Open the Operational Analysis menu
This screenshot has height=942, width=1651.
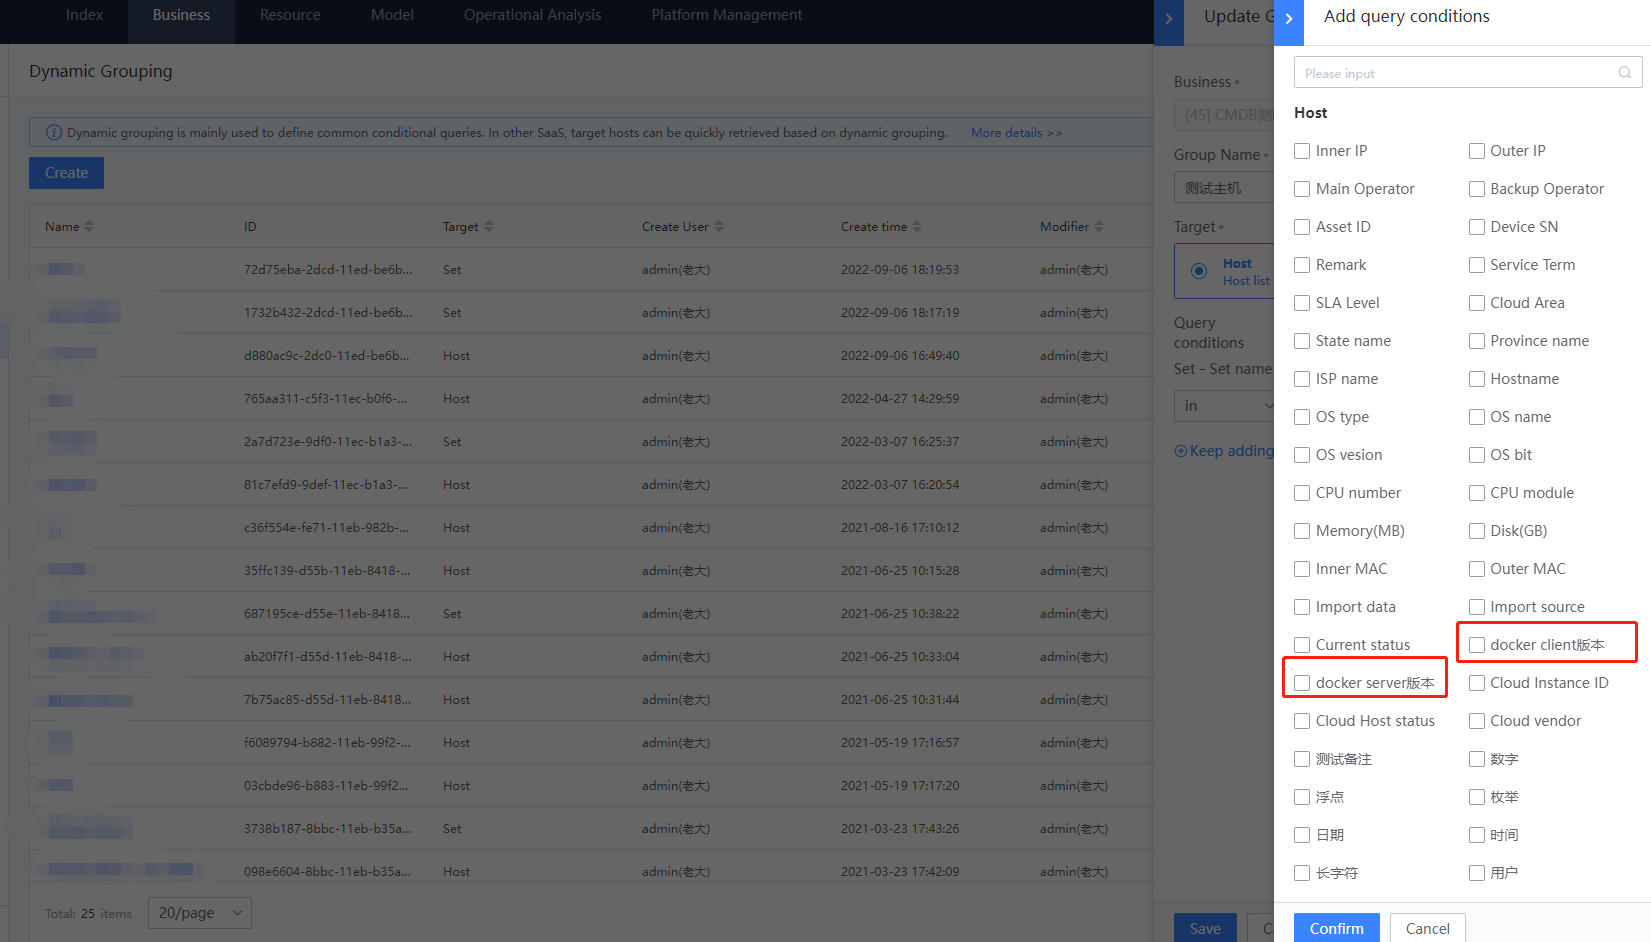pyautogui.click(x=532, y=15)
